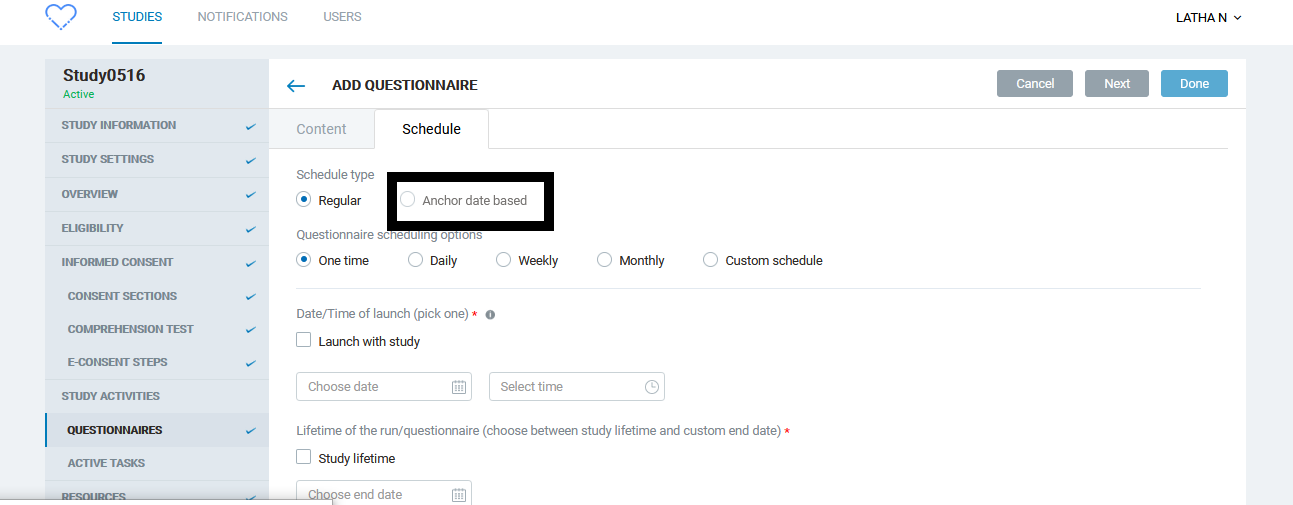The height and width of the screenshot is (505, 1293).
Task: Open Study Activities section
Action: click(157, 396)
